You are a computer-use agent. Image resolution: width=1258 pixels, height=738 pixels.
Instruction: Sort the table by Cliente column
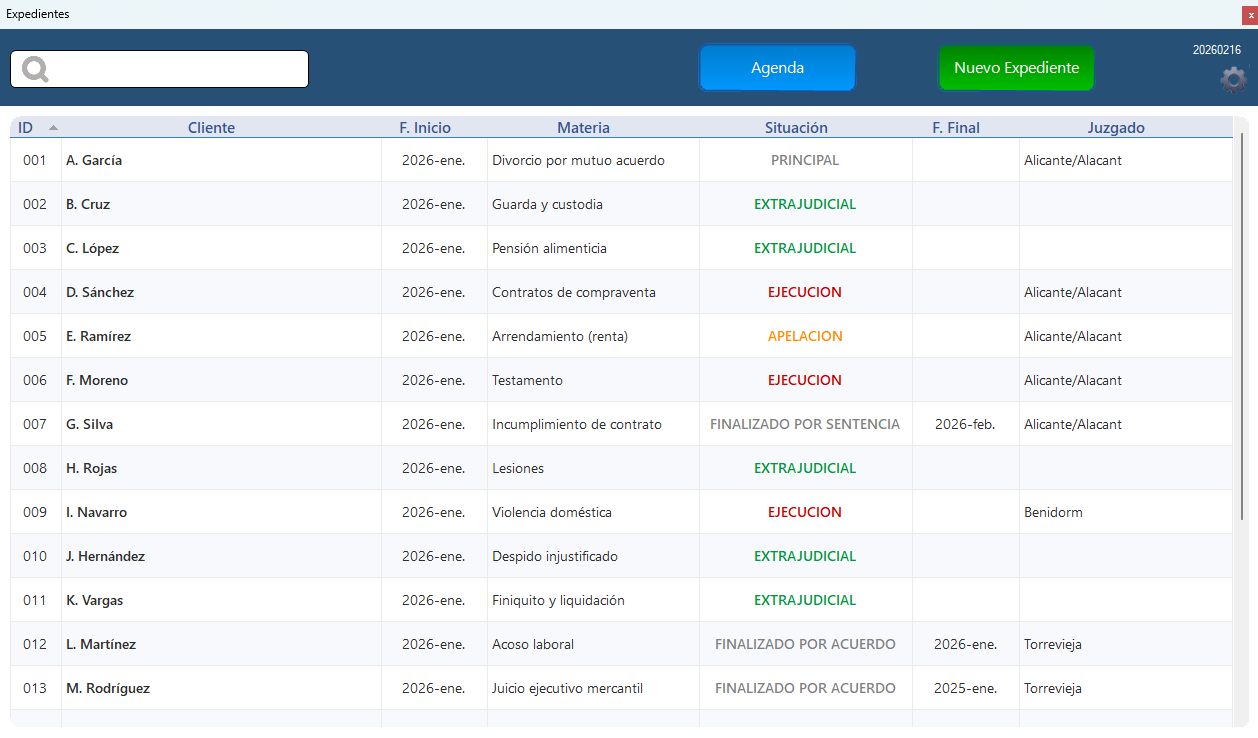pos(211,128)
